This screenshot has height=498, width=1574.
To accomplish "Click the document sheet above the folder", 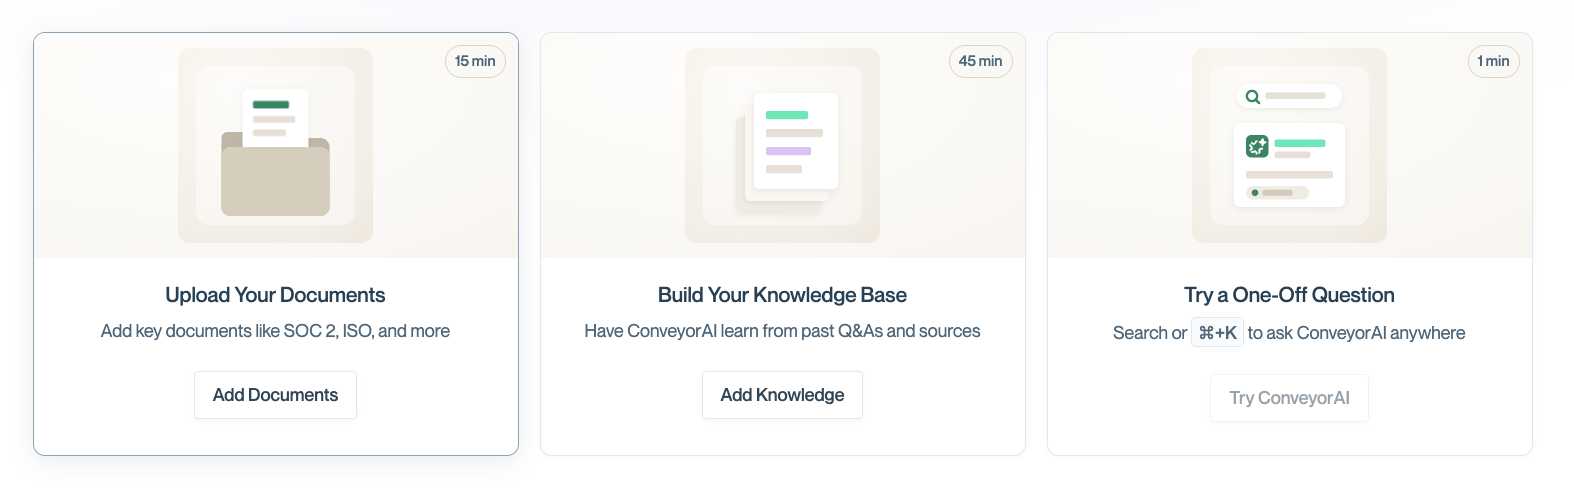I will point(275,118).
